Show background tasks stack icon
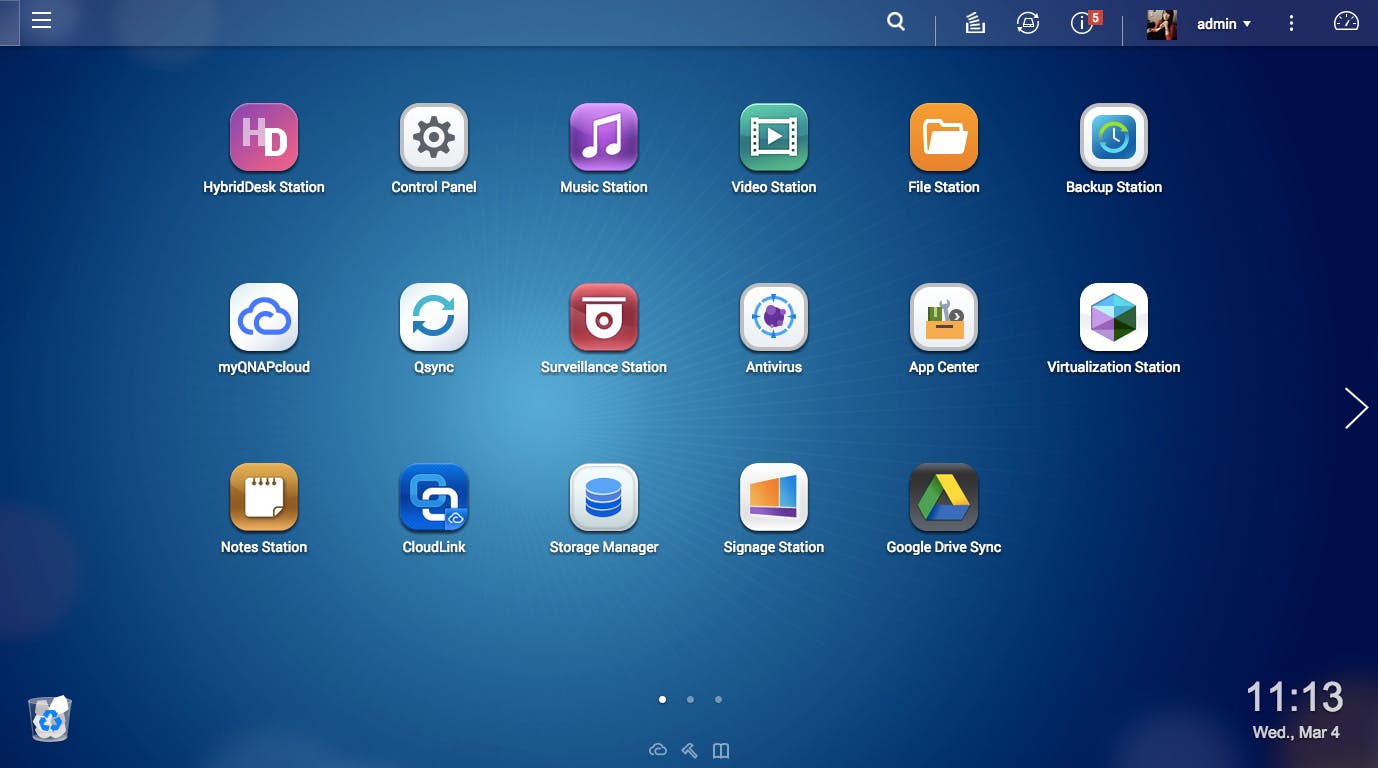The image size is (1378, 768). [x=975, y=23]
